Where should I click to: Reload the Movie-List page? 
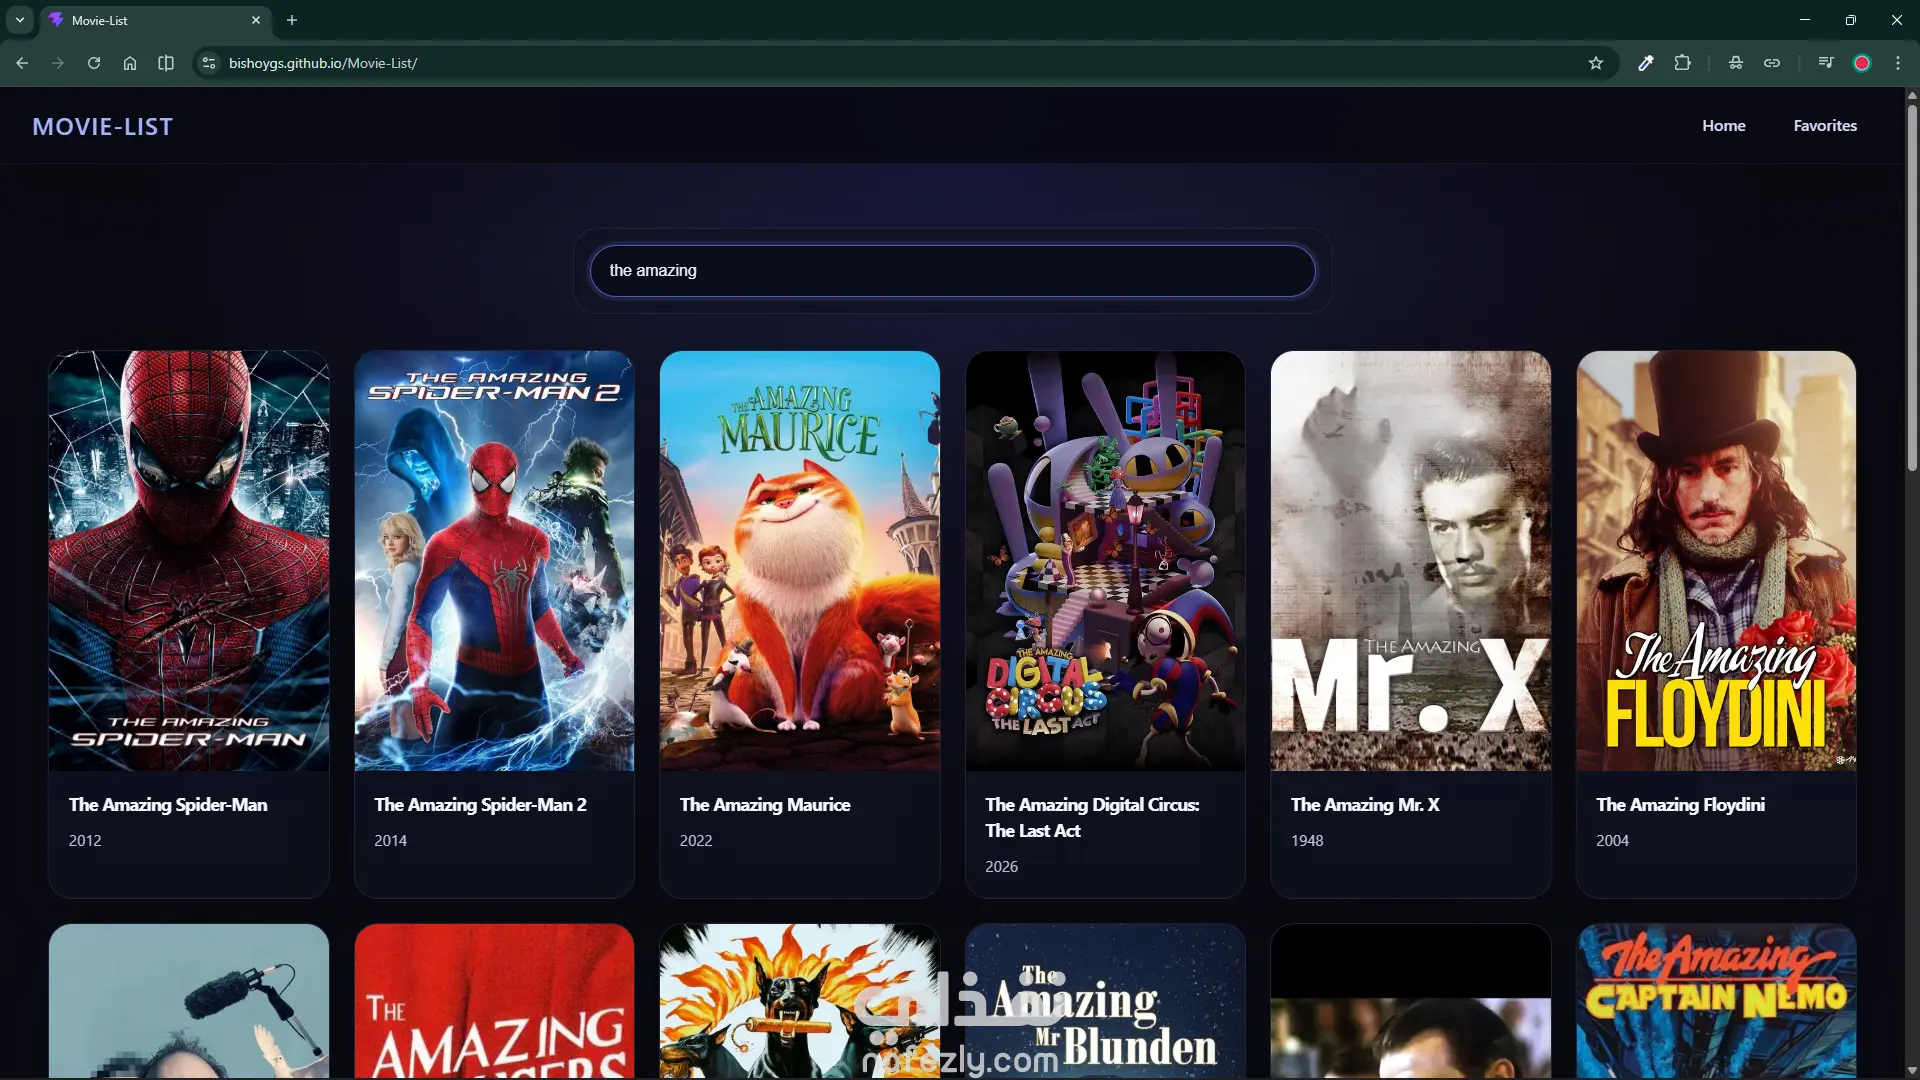94,63
